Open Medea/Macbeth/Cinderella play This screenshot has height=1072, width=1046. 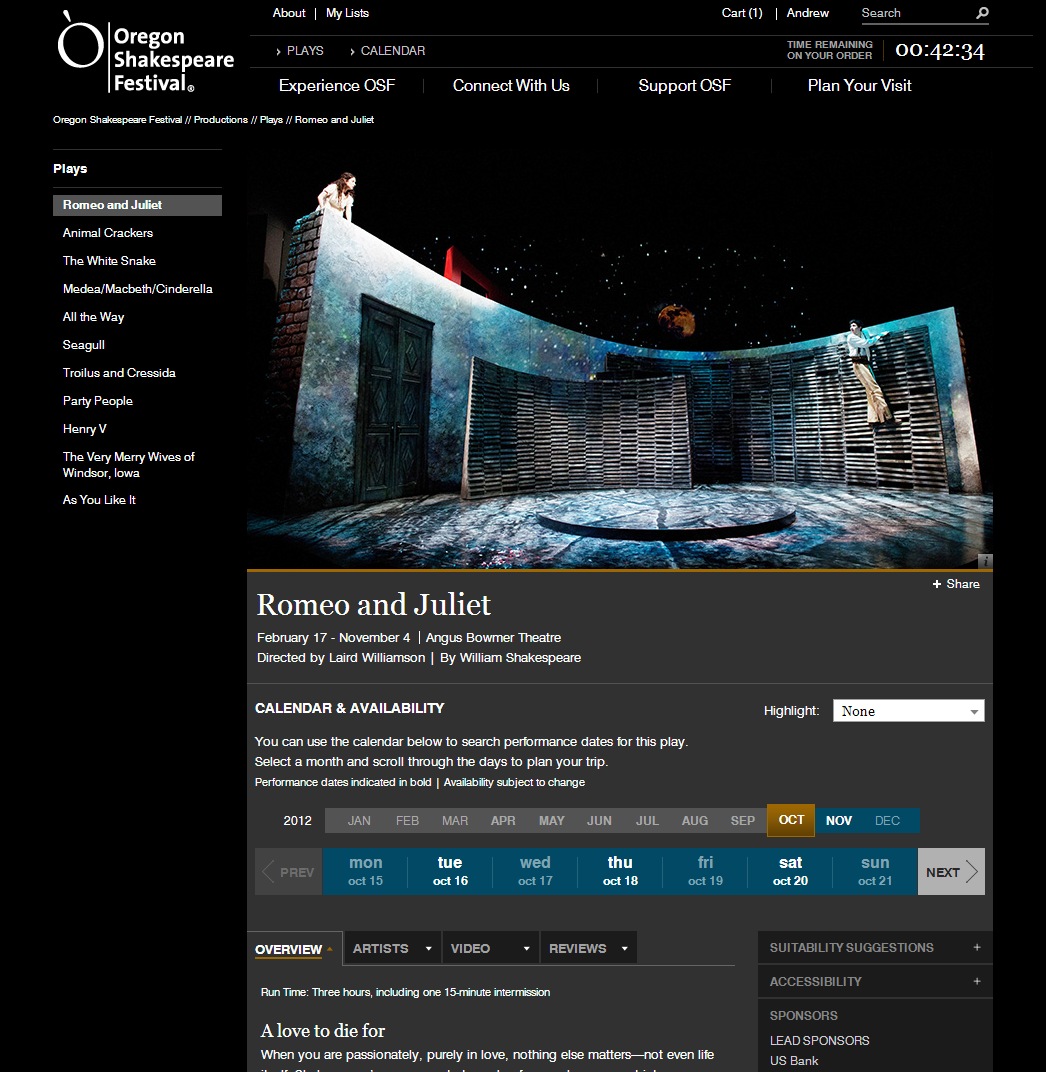click(137, 289)
